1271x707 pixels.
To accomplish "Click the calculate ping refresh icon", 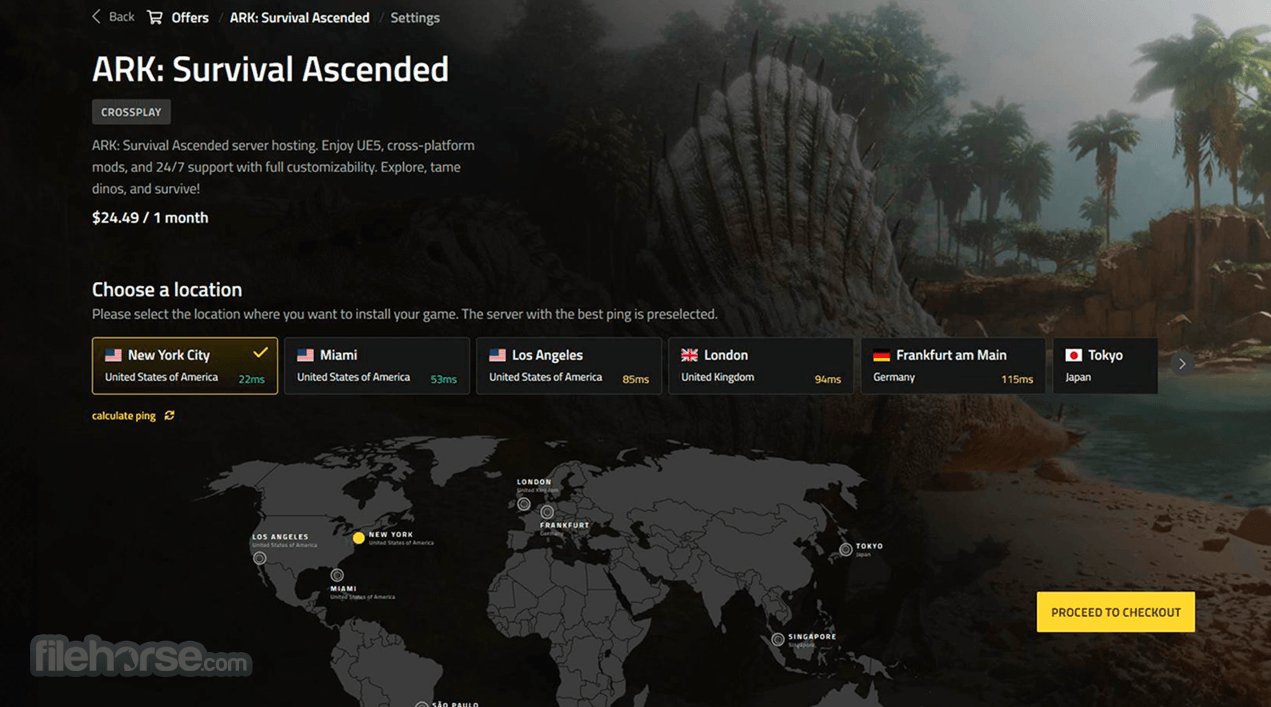I will 169,415.
